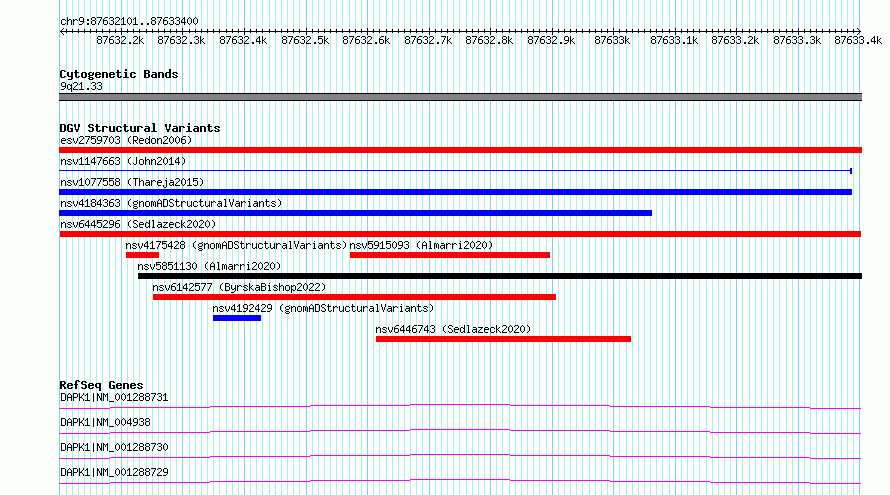The width and height of the screenshot is (890, 495).
Task: Click the RefSeq Genes track title
Action: tap(101, 385)
